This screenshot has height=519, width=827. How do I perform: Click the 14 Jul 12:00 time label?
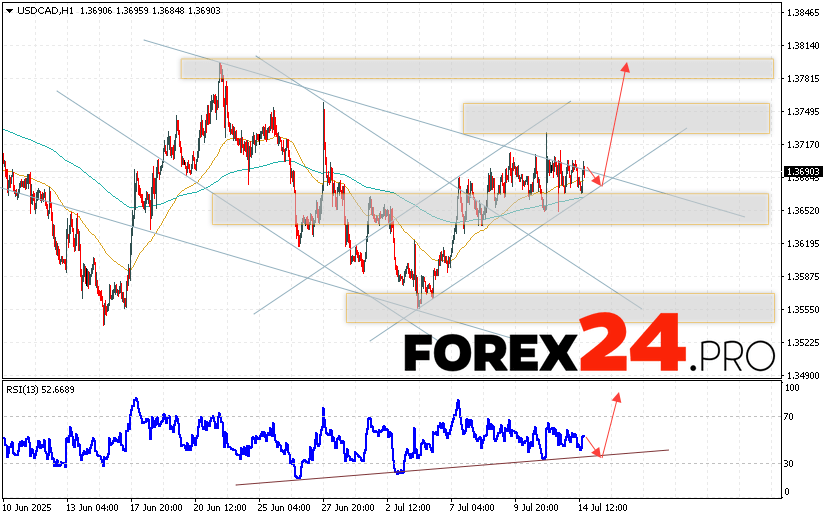tap(602, 508)
